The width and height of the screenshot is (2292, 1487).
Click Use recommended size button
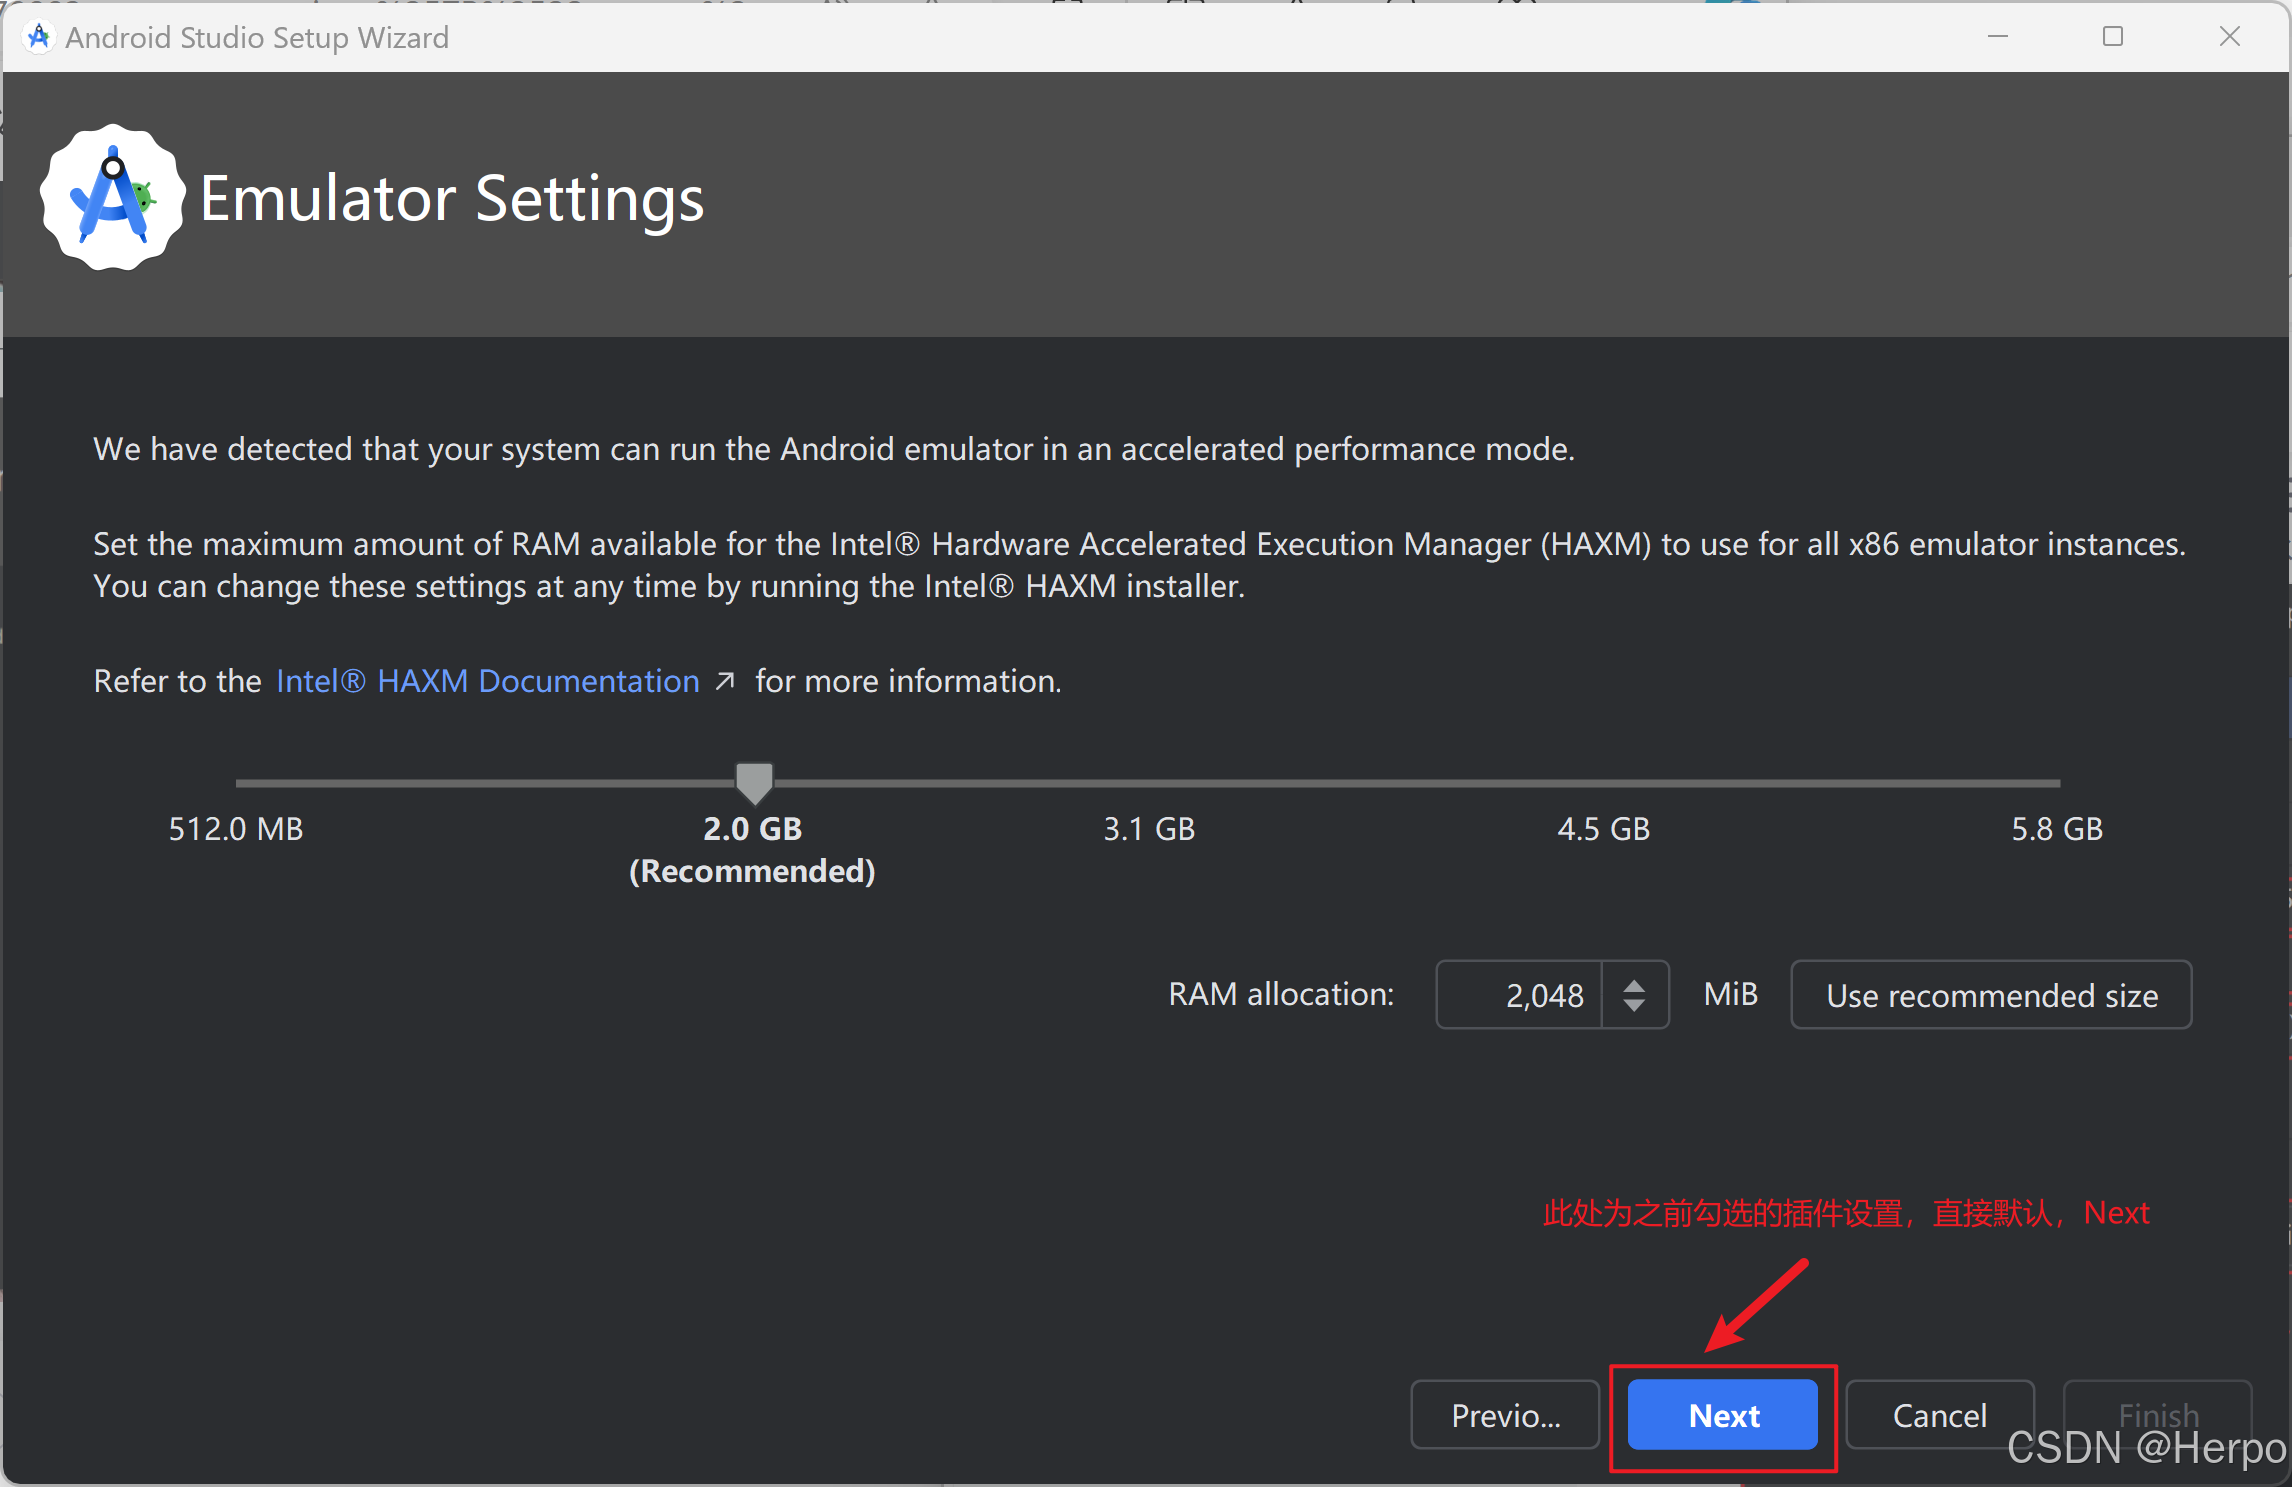point(1991,995)
